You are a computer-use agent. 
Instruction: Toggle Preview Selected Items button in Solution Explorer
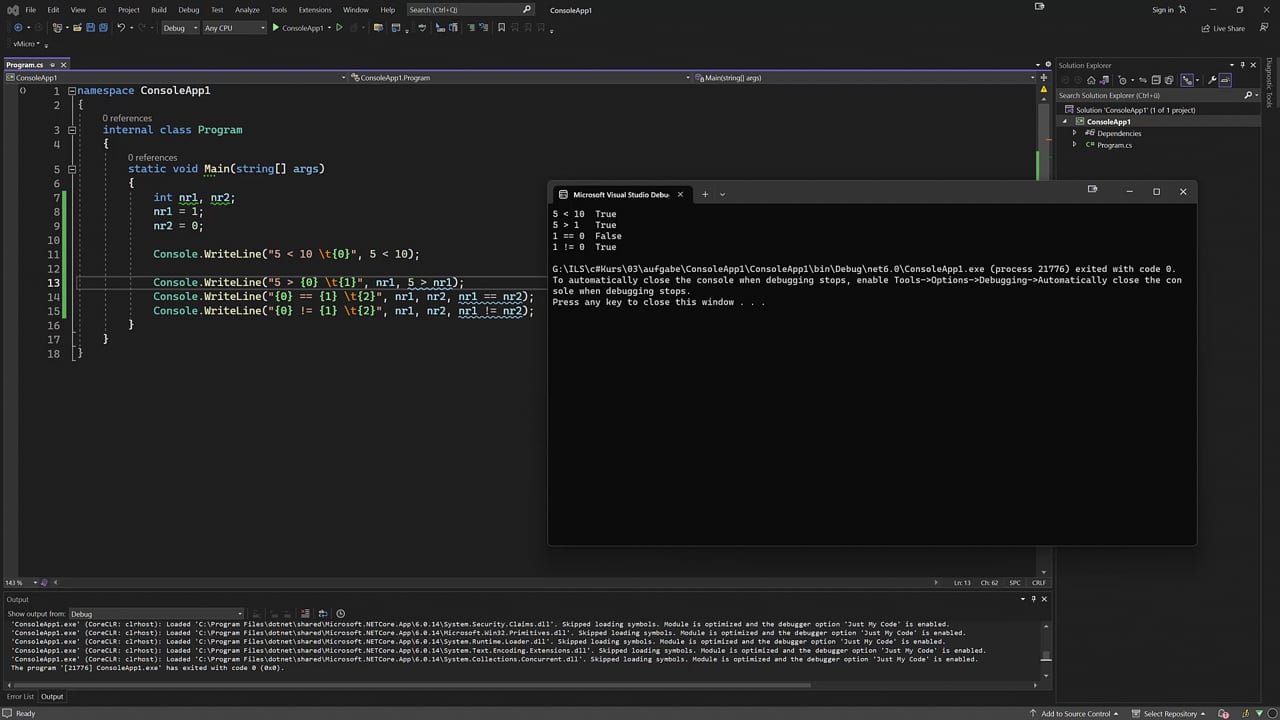(1225, 80)
